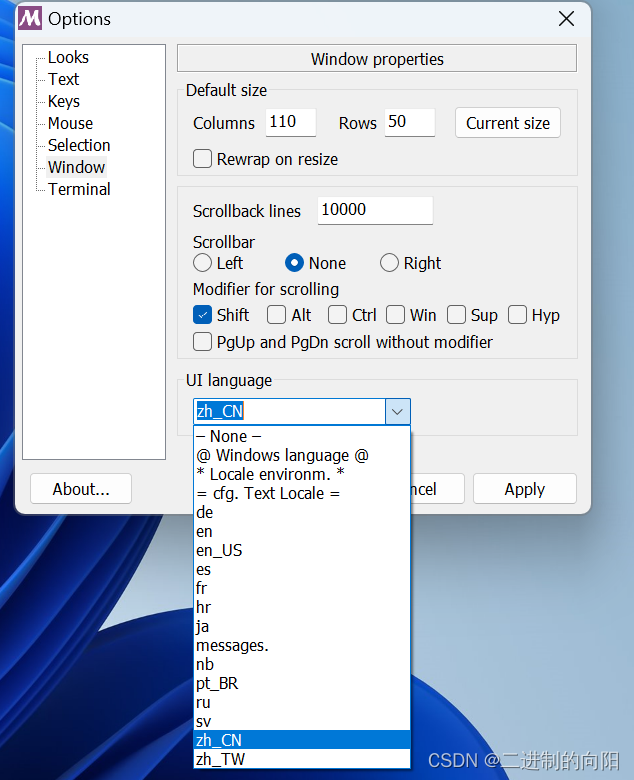Select Looks in the options tree
Screen dimensions: 634x780
tap(68, 57)
